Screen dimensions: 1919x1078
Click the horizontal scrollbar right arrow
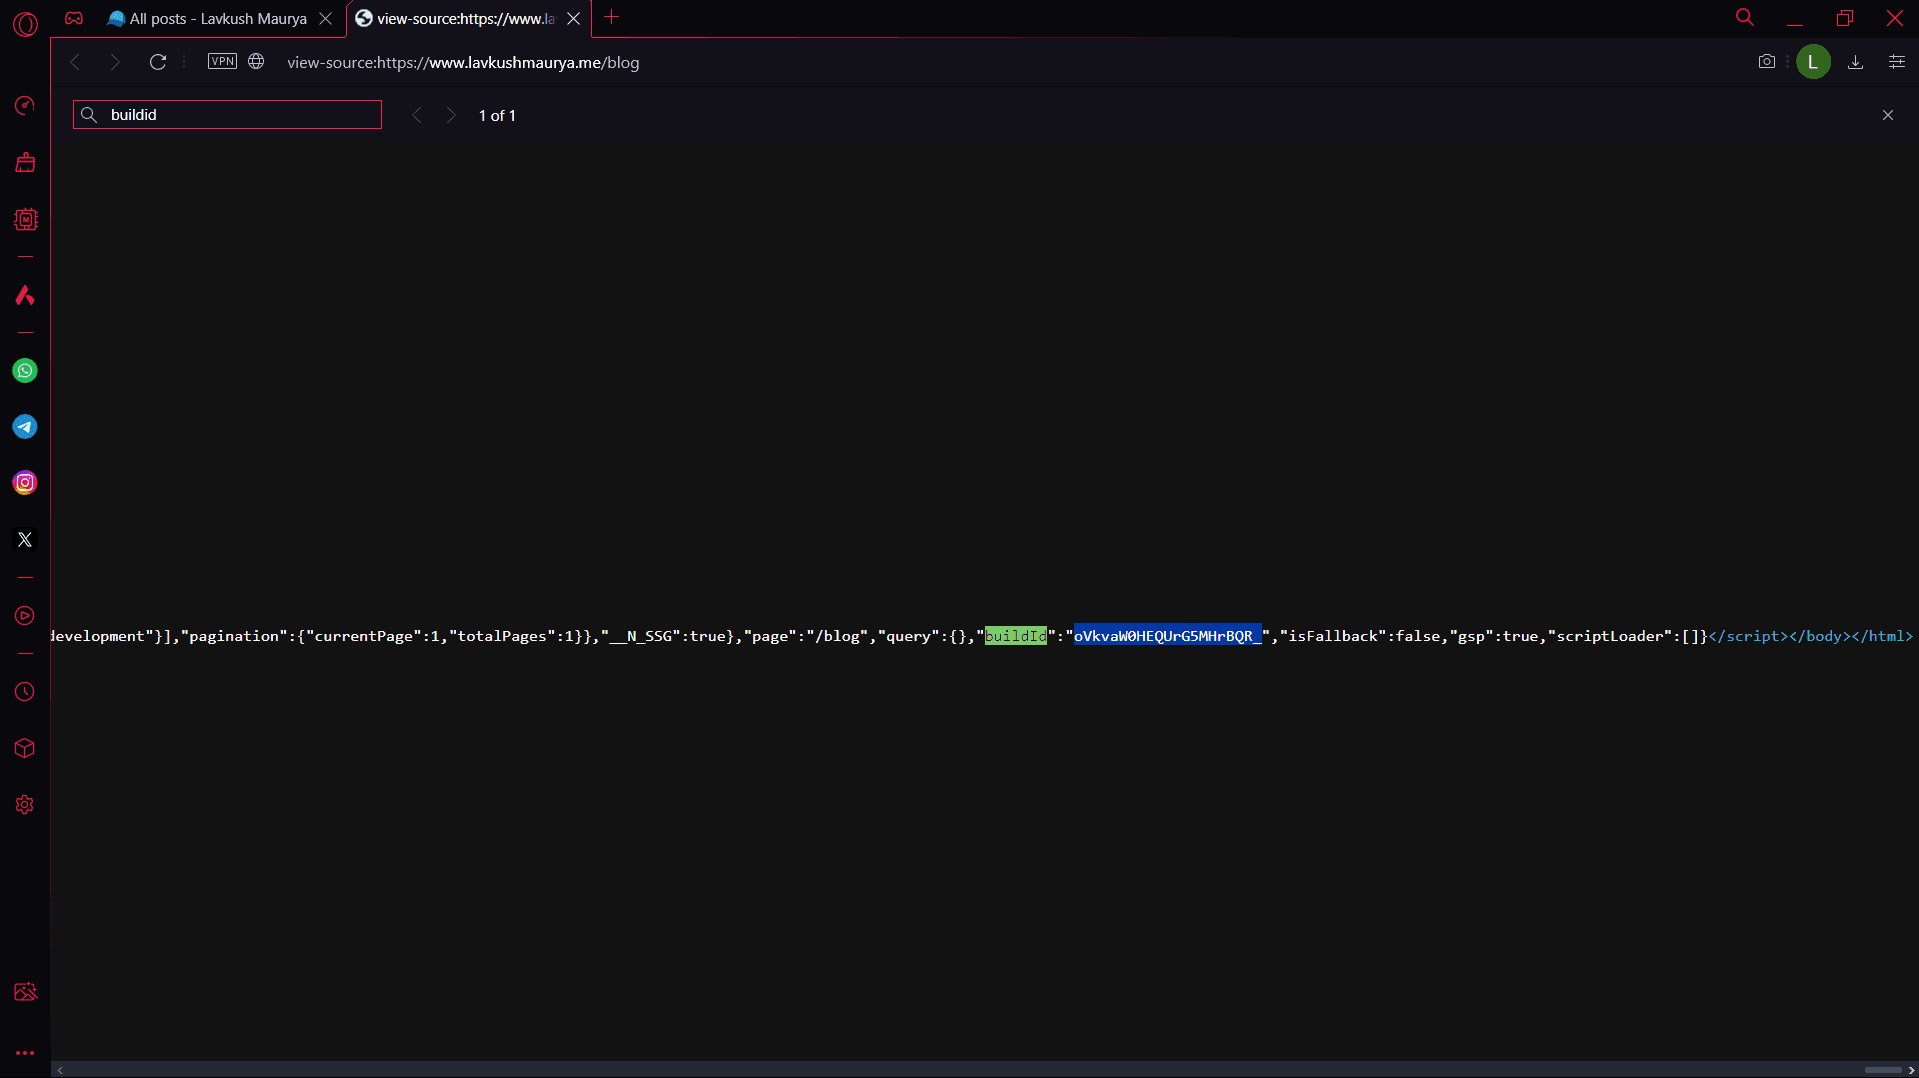(x=1911, y=1070)
